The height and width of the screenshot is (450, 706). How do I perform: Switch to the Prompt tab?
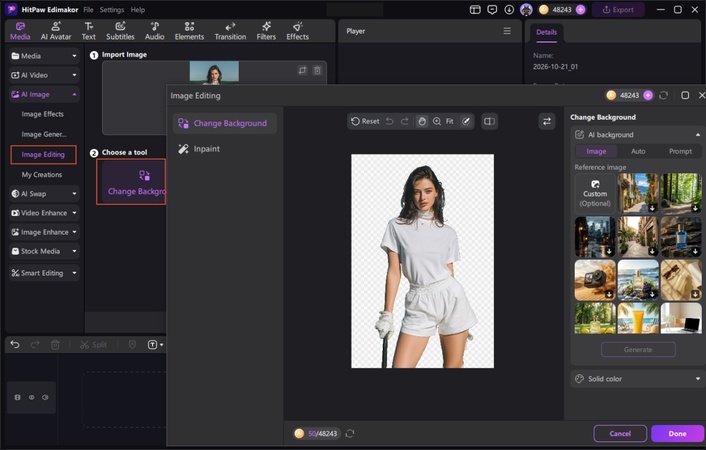680,151
